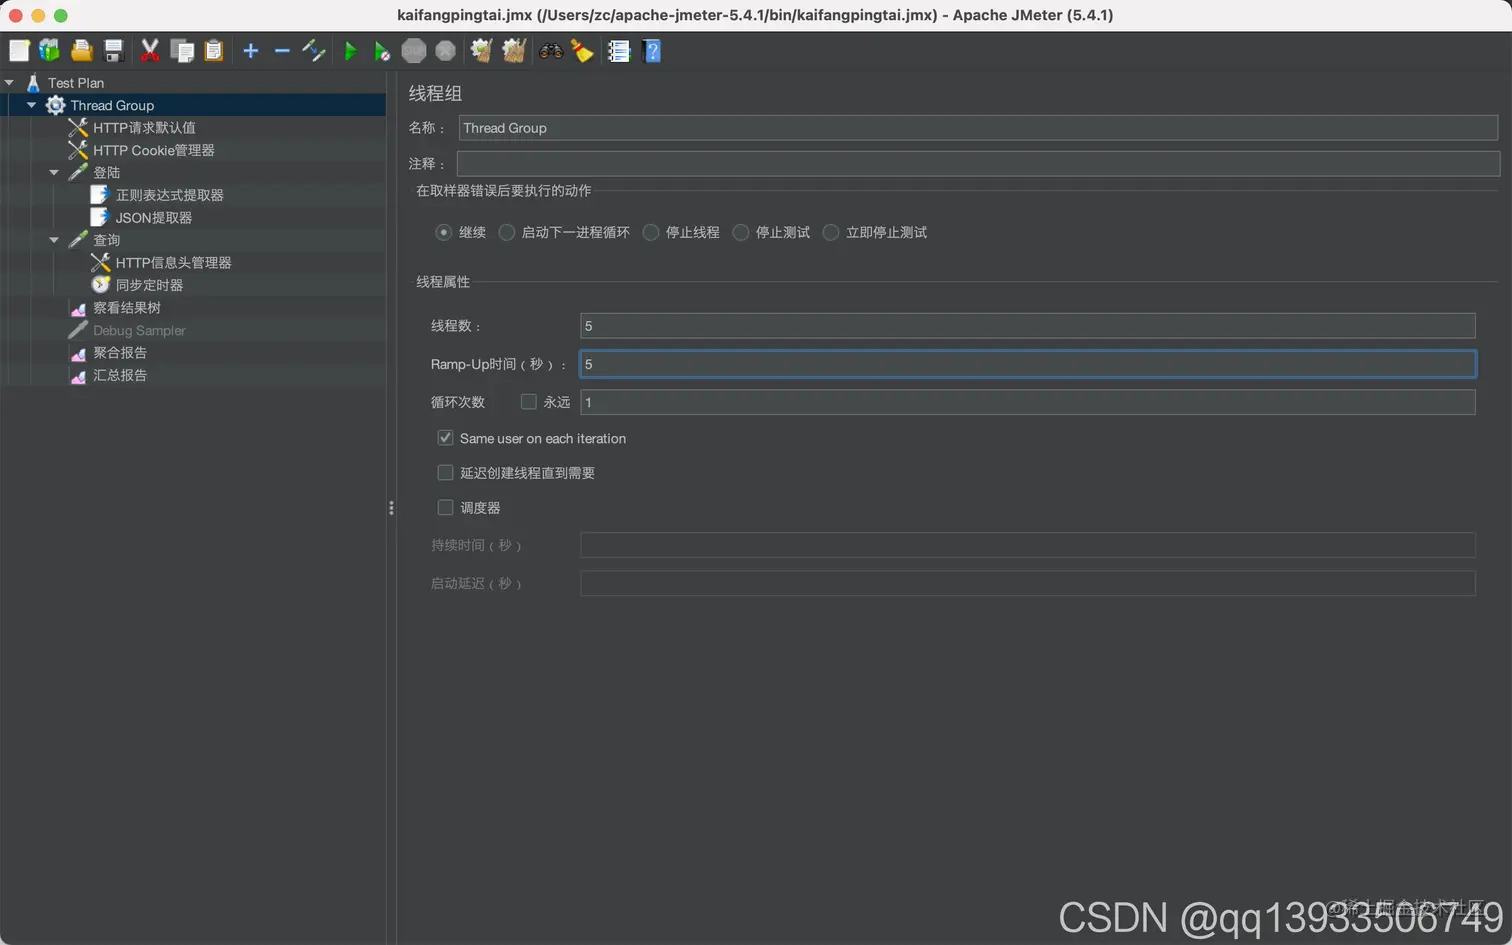This screenshot has width=1512, height=945.
Task: Select the 登陆 sampler in tree
Action: 106,172
